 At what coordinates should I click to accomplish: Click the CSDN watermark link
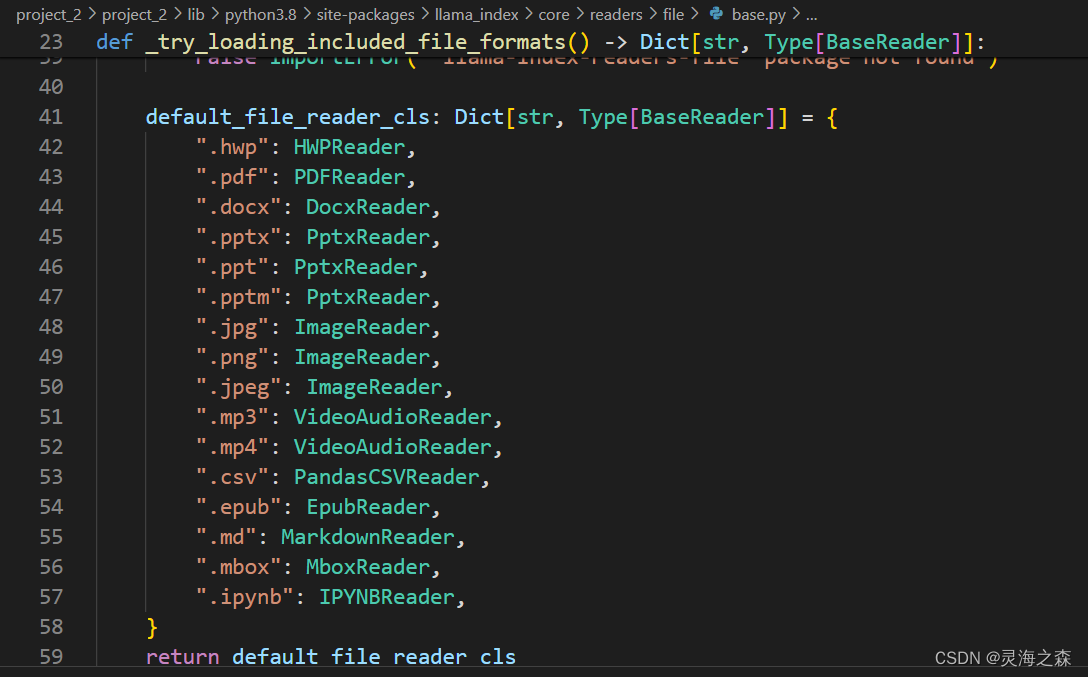1002,658
